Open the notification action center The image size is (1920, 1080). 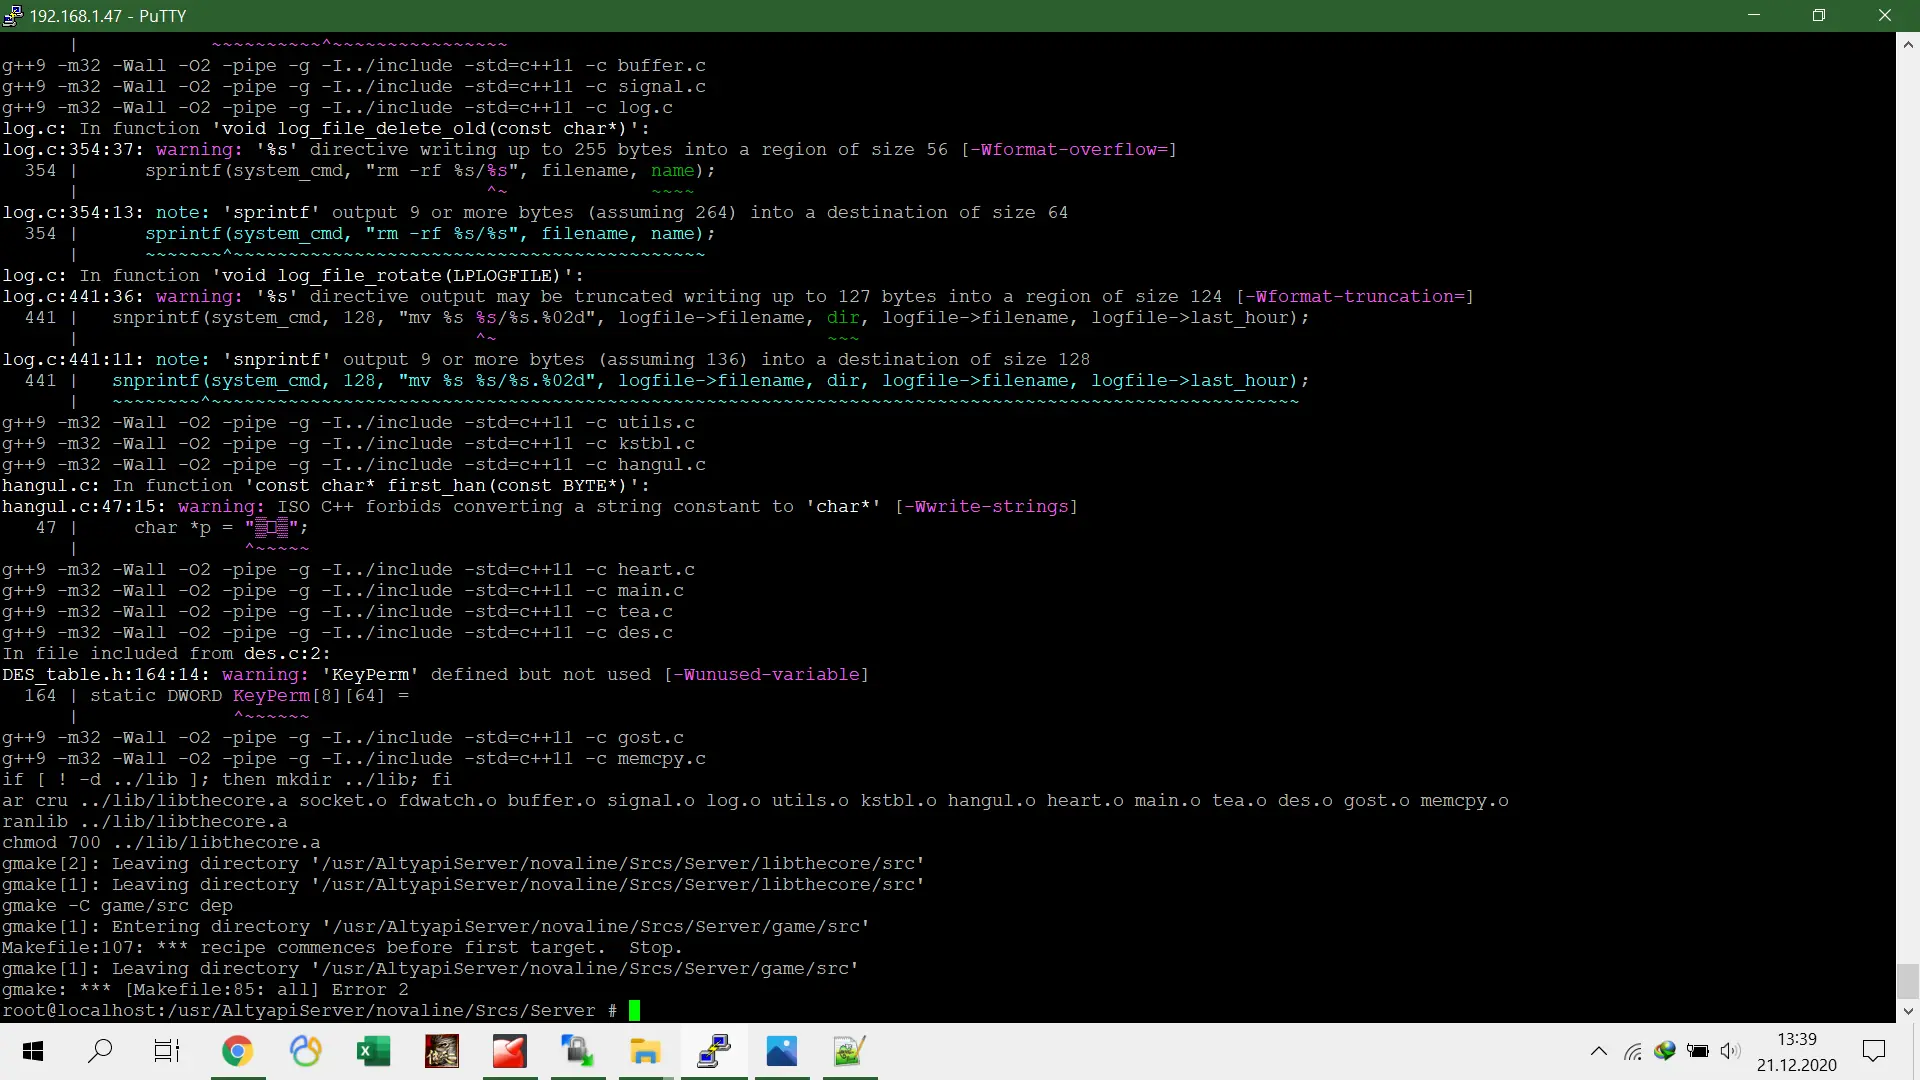[x=1874, y=1051]
